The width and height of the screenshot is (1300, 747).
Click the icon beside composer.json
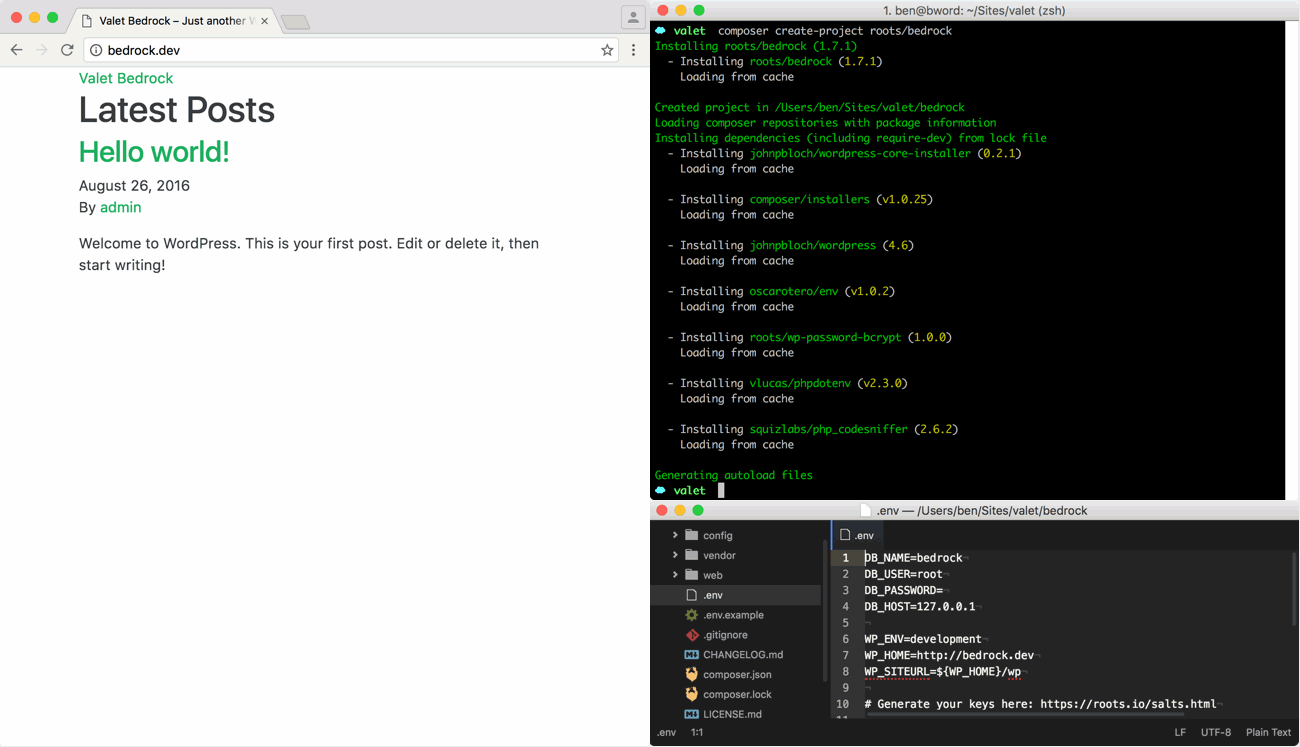[691, 675]
